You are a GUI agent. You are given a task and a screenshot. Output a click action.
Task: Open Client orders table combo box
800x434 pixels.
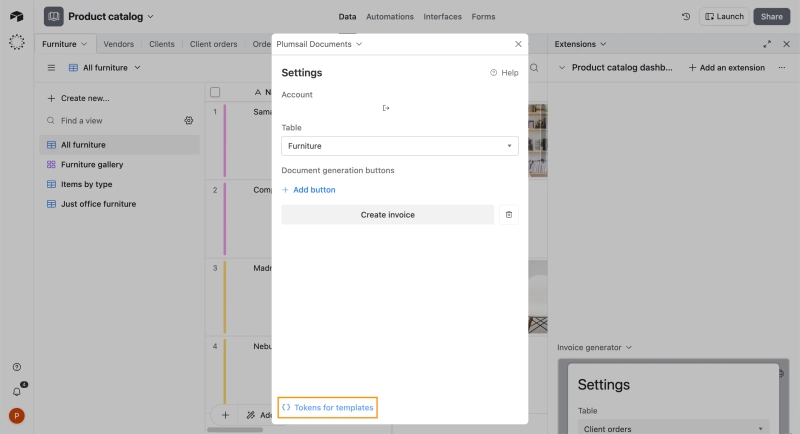click(x=673, y=428)
